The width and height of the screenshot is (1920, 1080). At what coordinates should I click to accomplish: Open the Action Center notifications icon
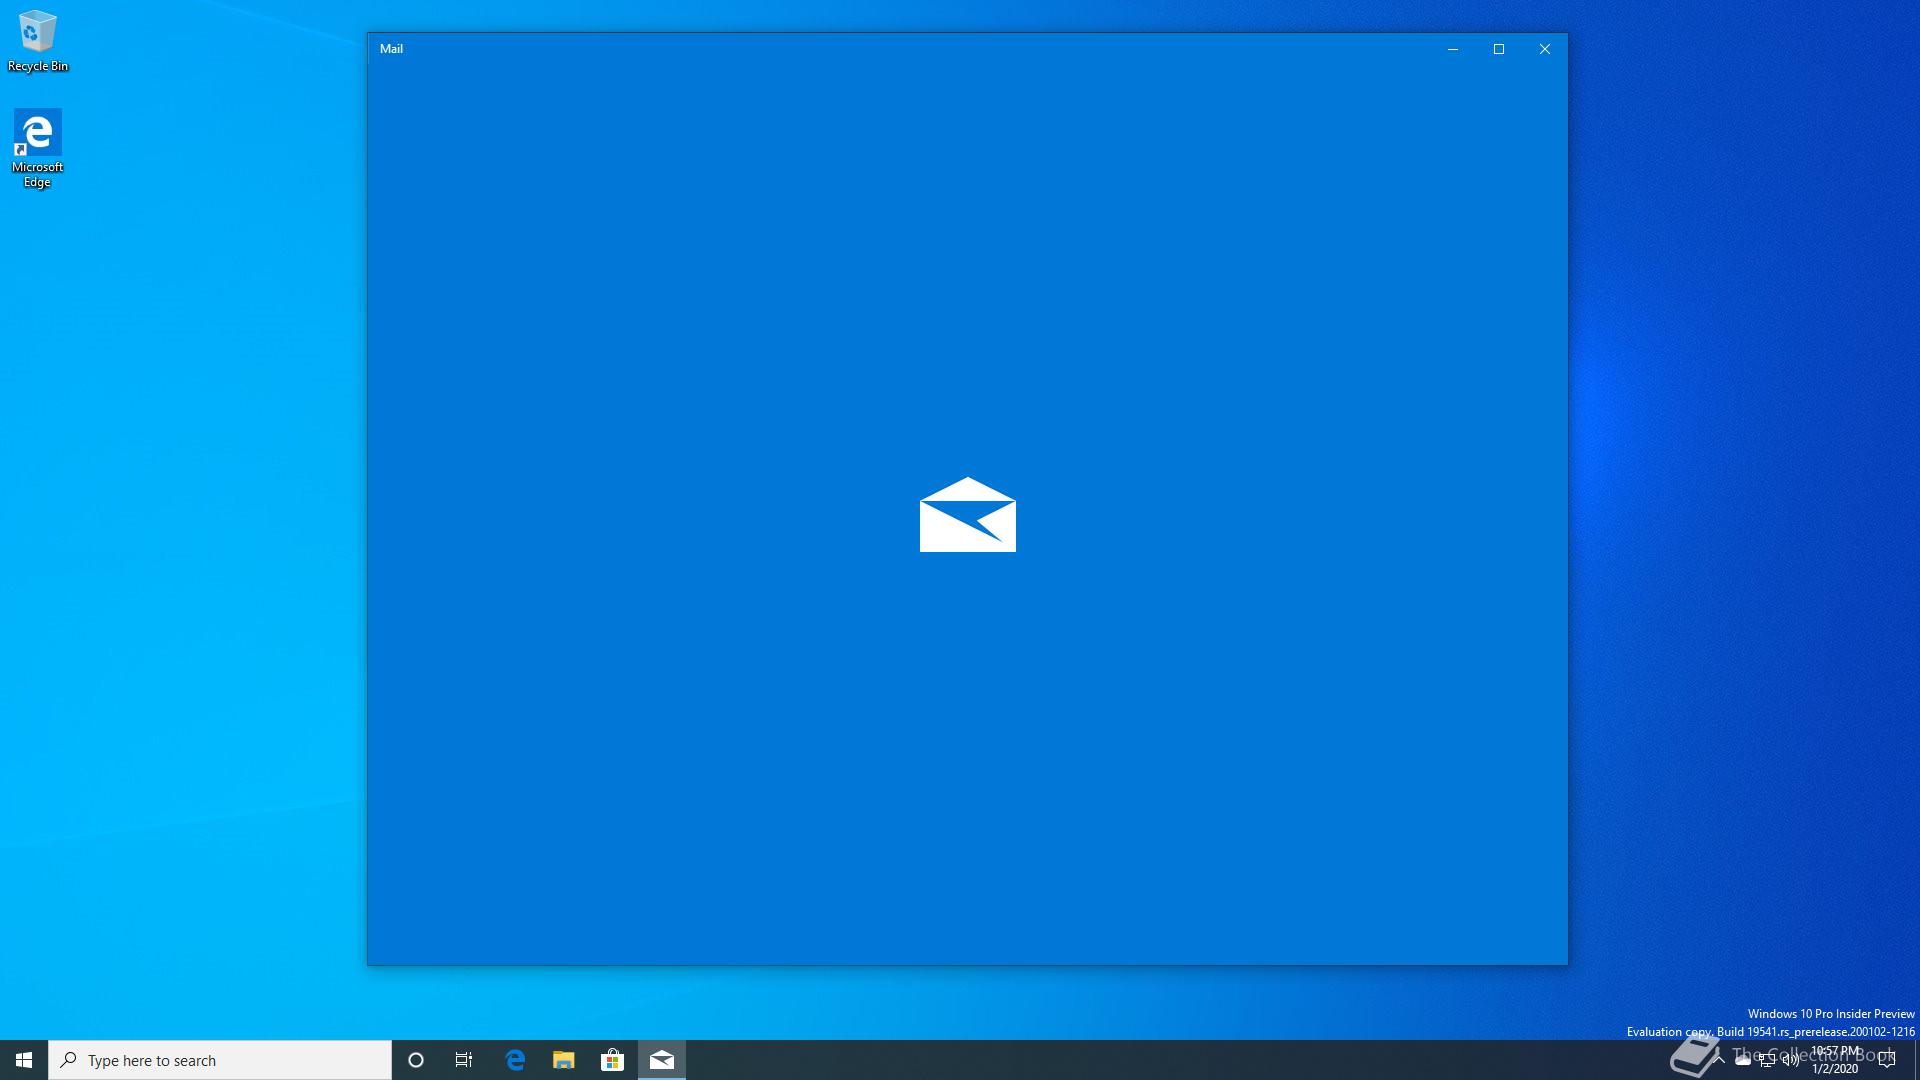point(1887,1061)
